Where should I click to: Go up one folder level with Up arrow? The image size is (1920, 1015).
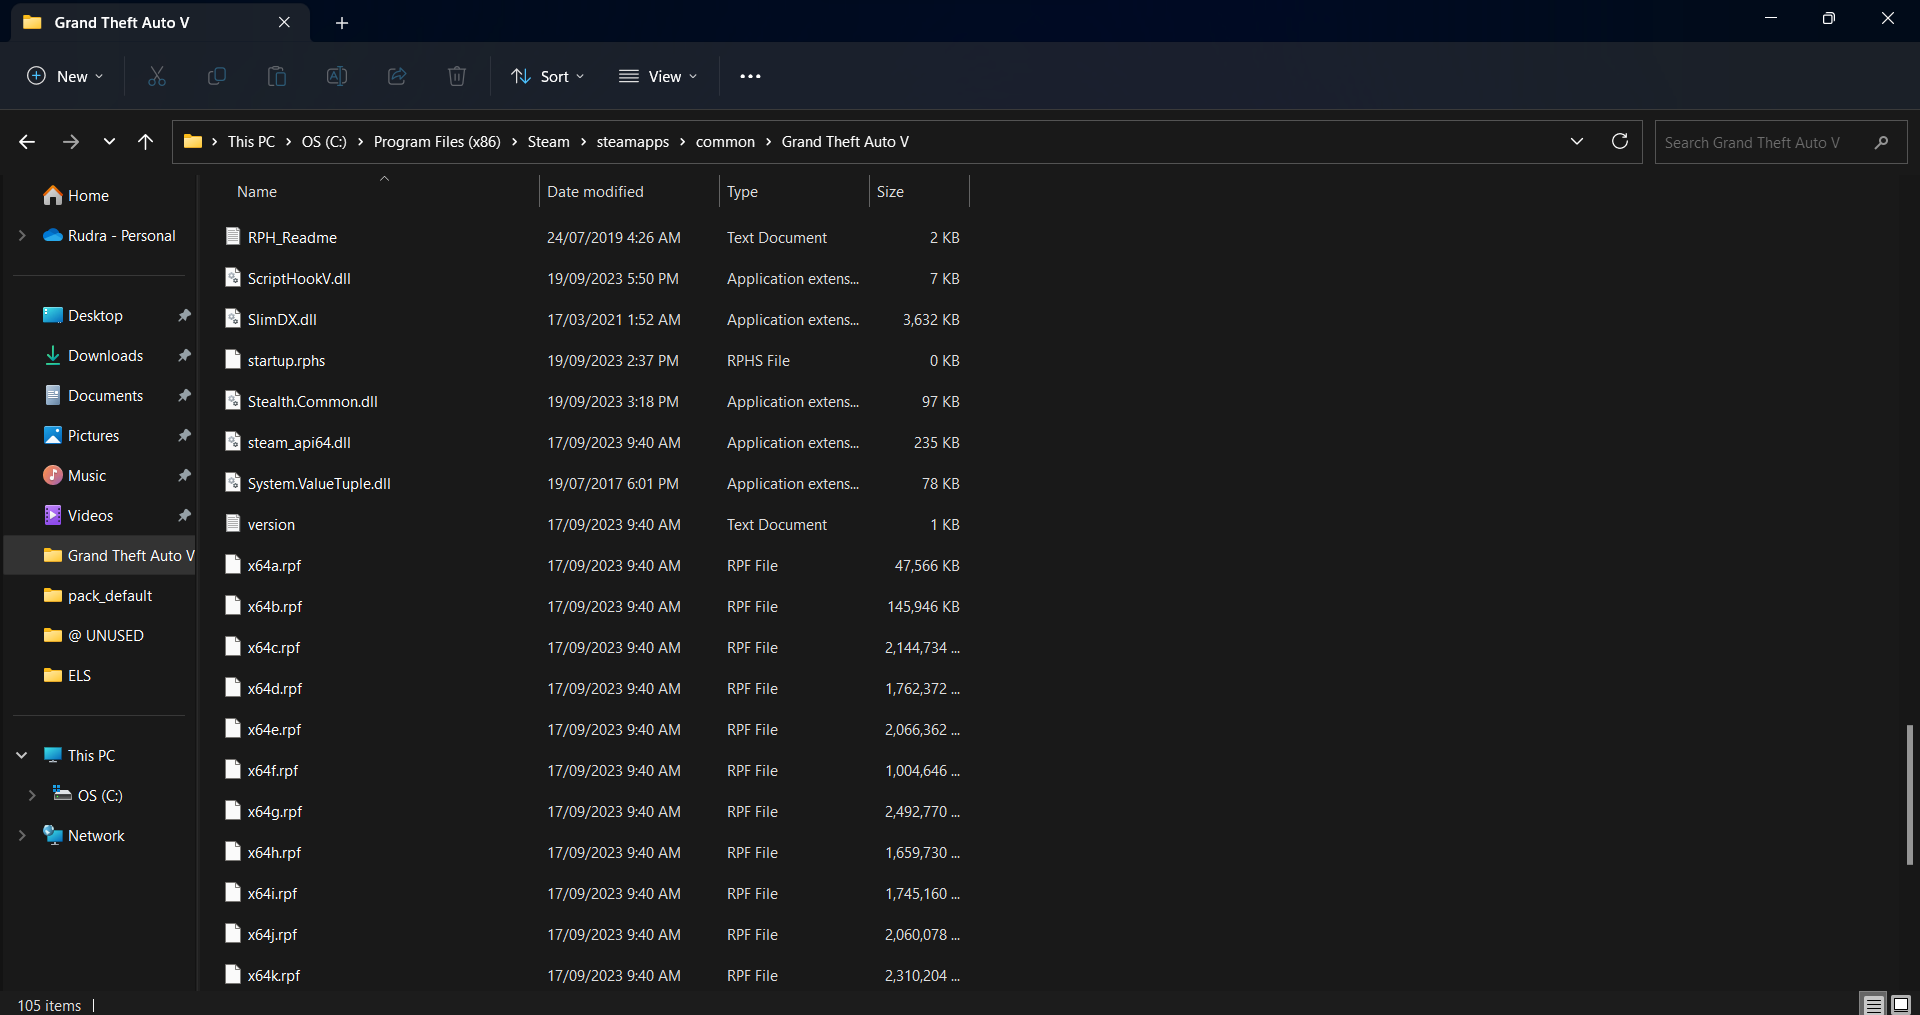tap(146, 142)
